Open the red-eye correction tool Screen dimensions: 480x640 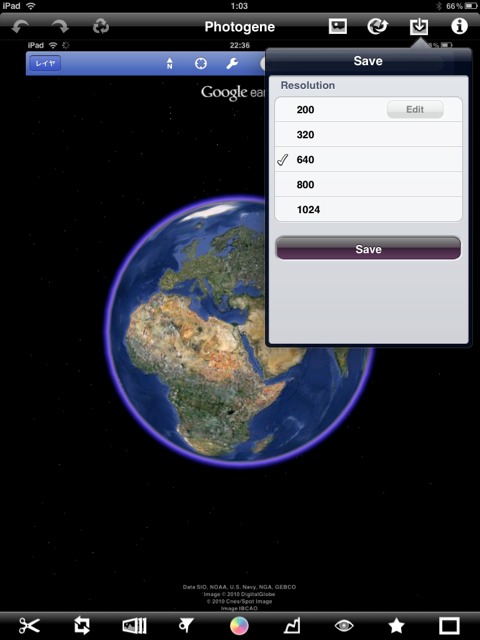click(x=344, y=625)
